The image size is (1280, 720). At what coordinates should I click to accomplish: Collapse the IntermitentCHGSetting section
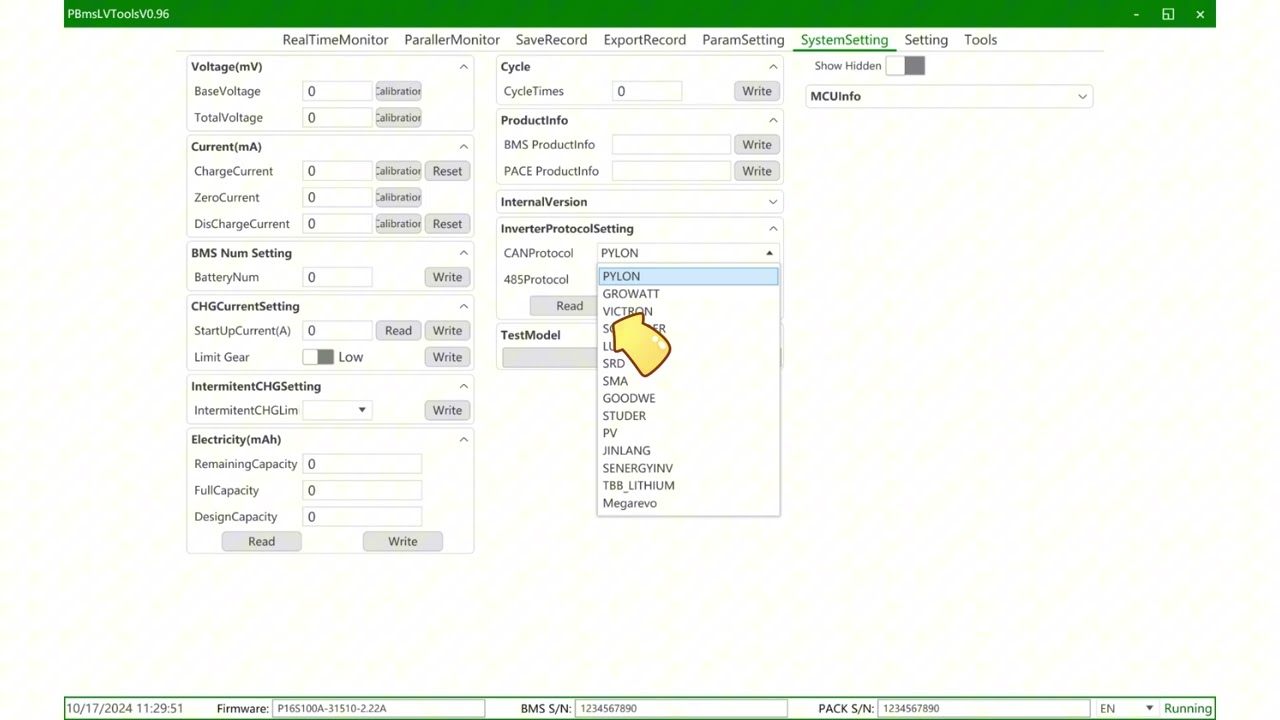463,386
